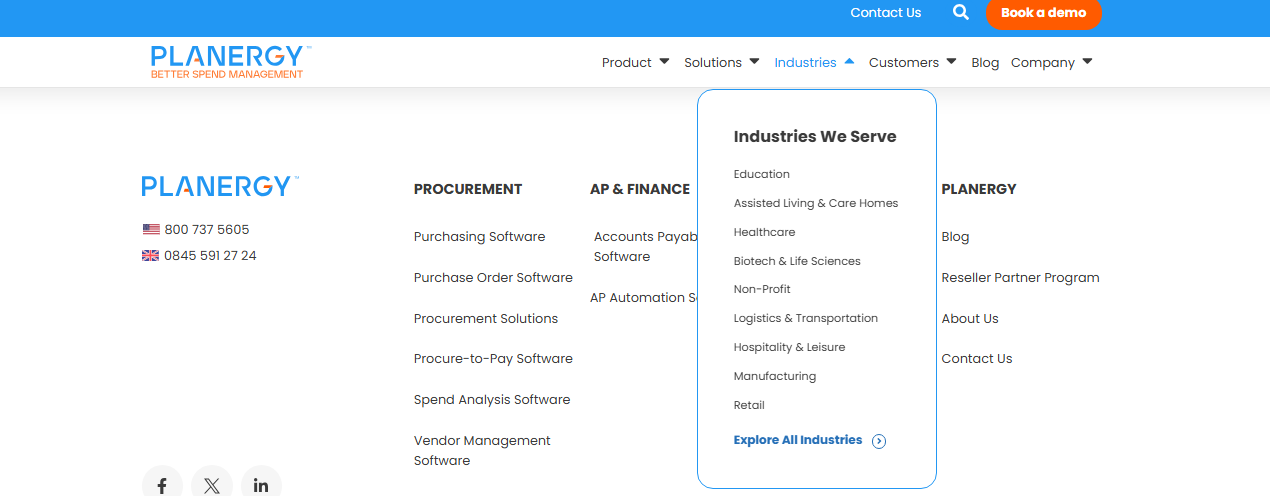The width and height of the screenshot is (1270, 496).
Task: Click the UK flag icon
Action: pos(151,255)
